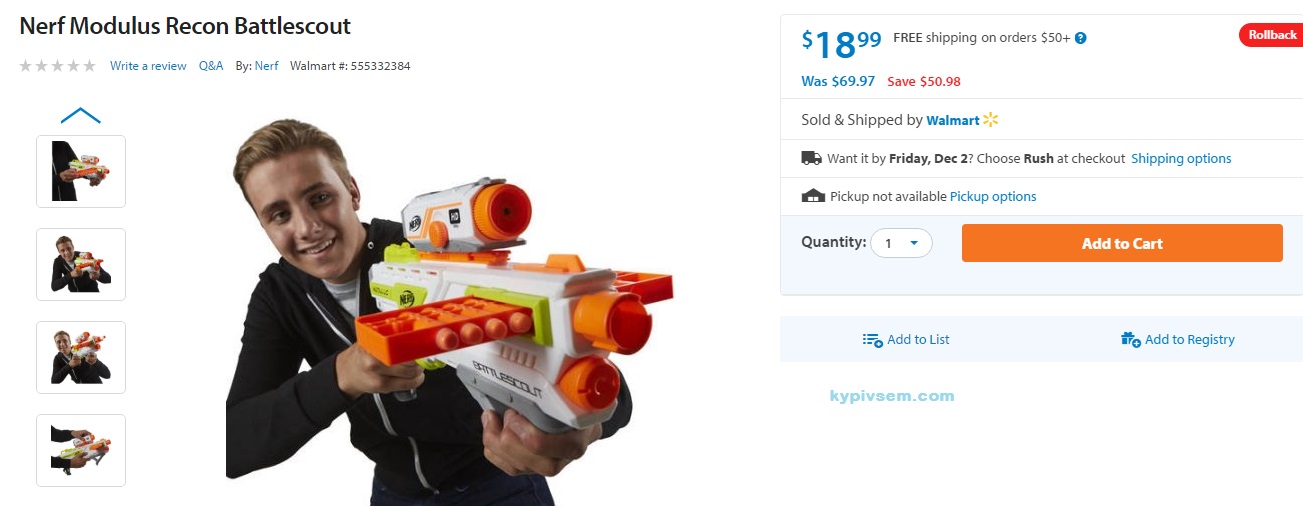1303x506 pixels.
Task: Open the Quantity dropdown
Action: (901, 243)
